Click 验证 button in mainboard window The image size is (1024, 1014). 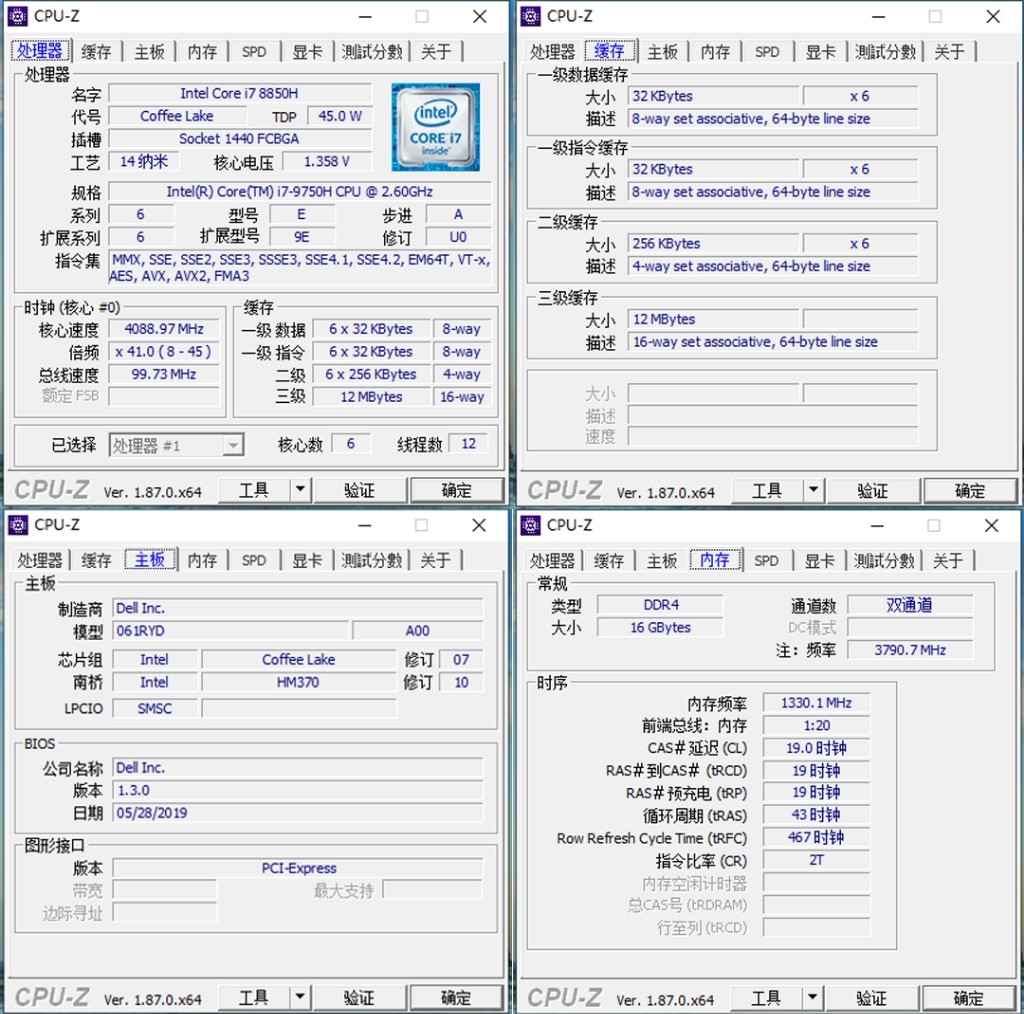tap(360, 998)
